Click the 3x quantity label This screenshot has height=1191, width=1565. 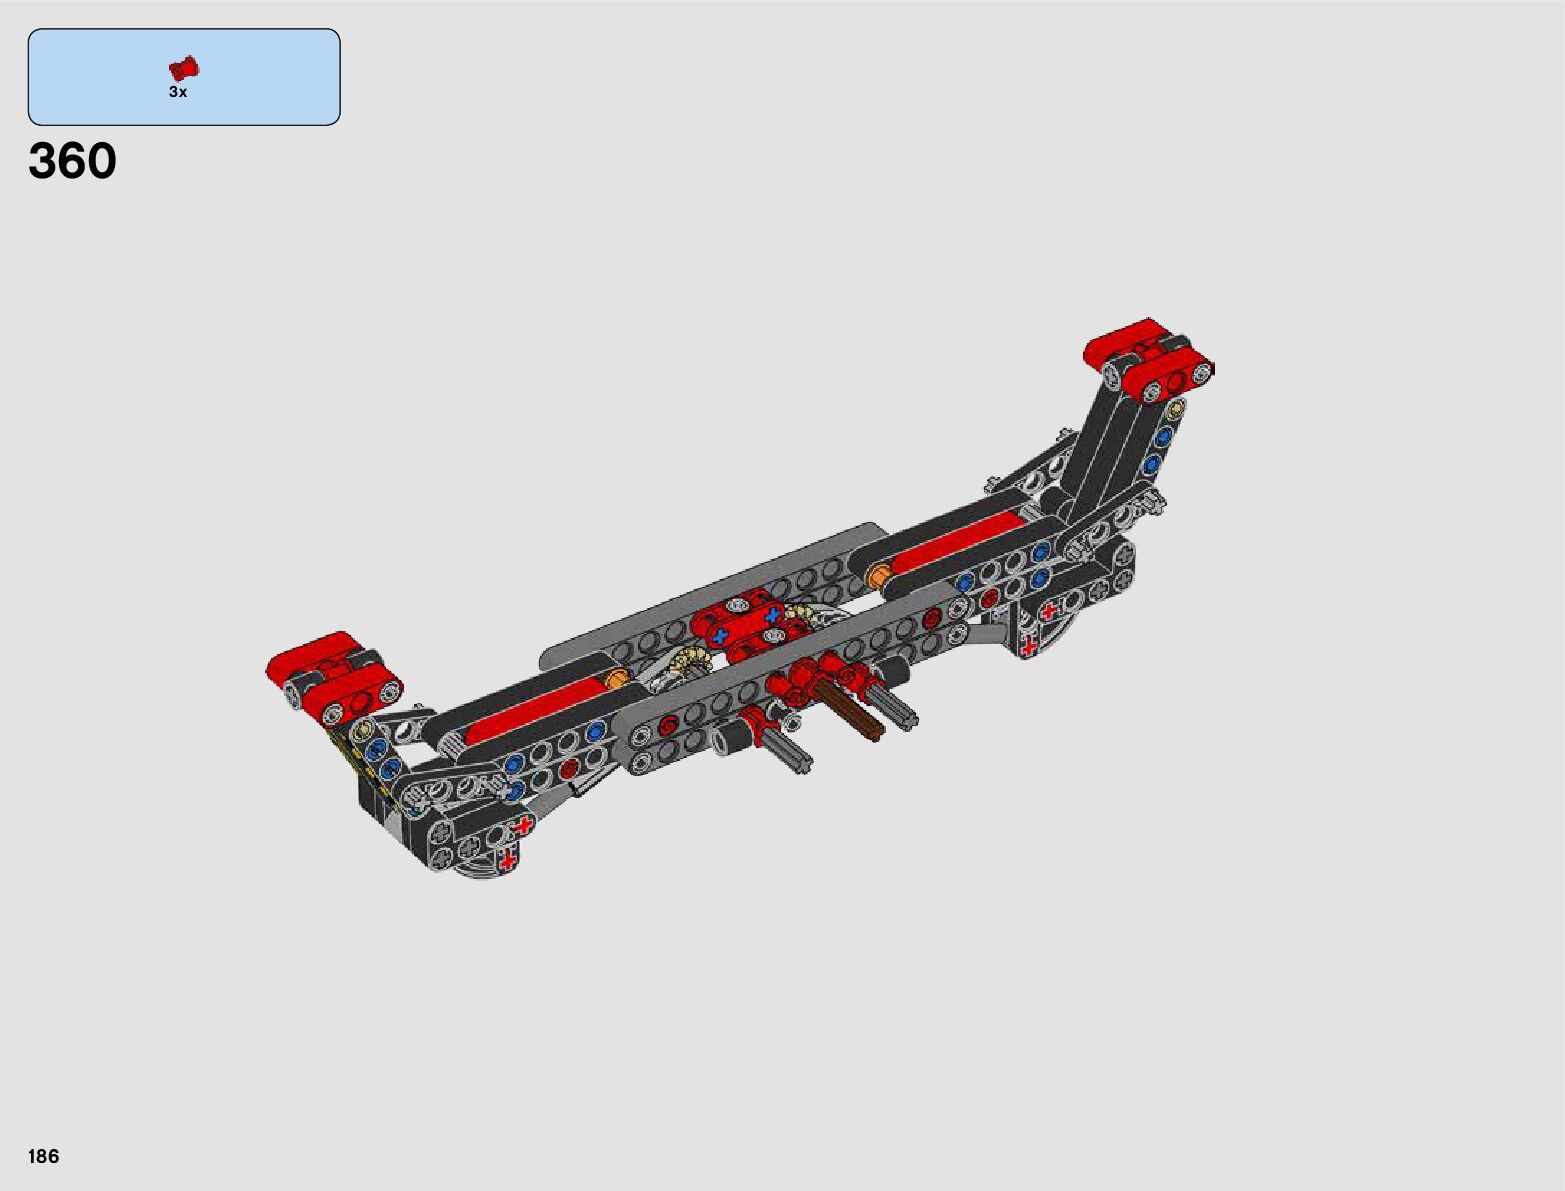(x=178, y=92)
